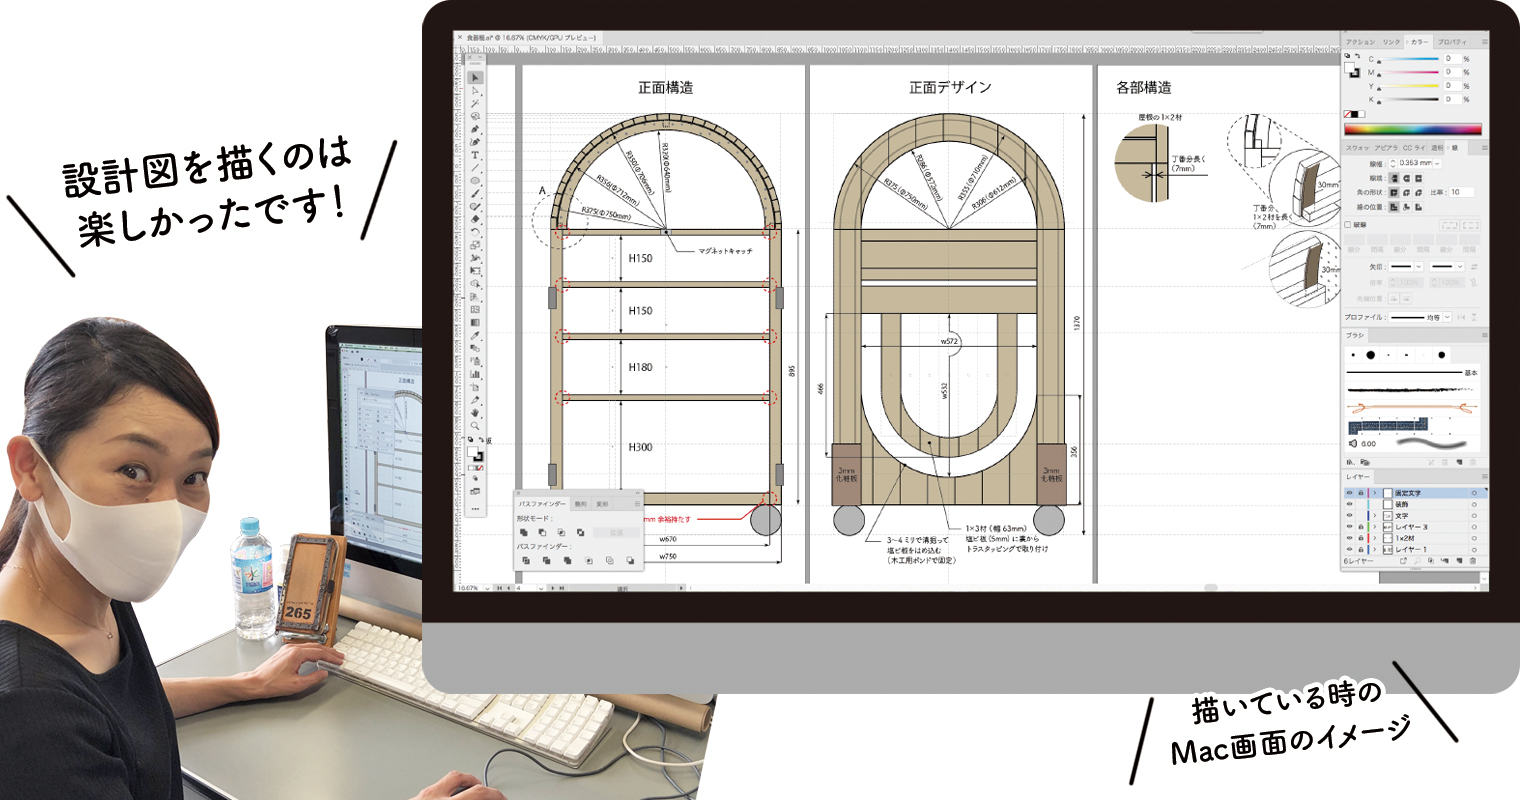Choose bevel join corner shape

[1419, 192]
